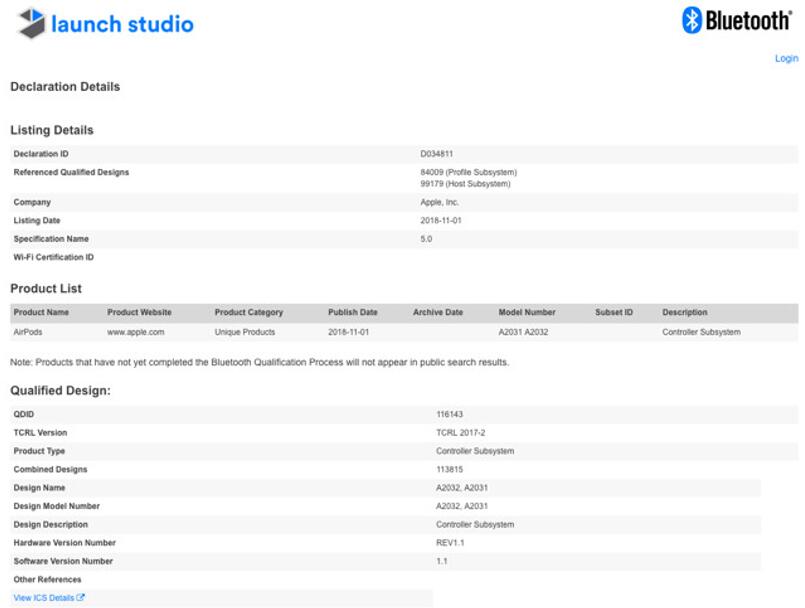
Task: Click the 84009 (Profile Subsystem) entry
Action: (469, 172)
